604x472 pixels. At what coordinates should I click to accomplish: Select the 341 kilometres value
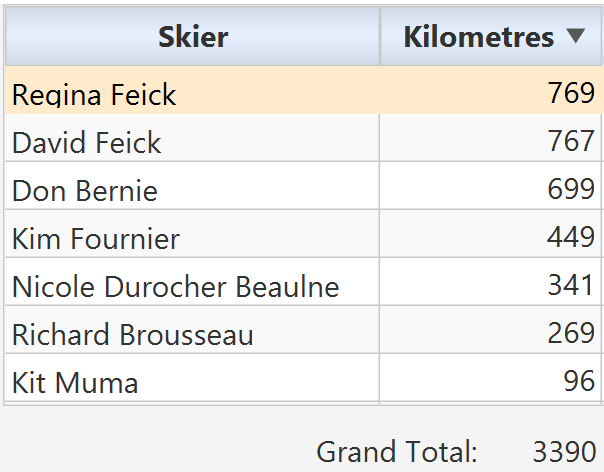[x=571, y=285]
